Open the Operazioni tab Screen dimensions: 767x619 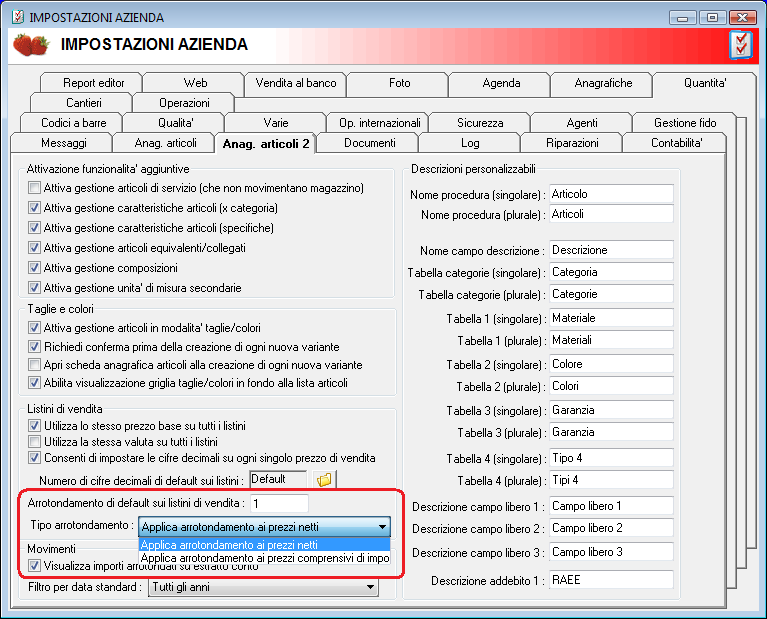(x=184, y=103)
